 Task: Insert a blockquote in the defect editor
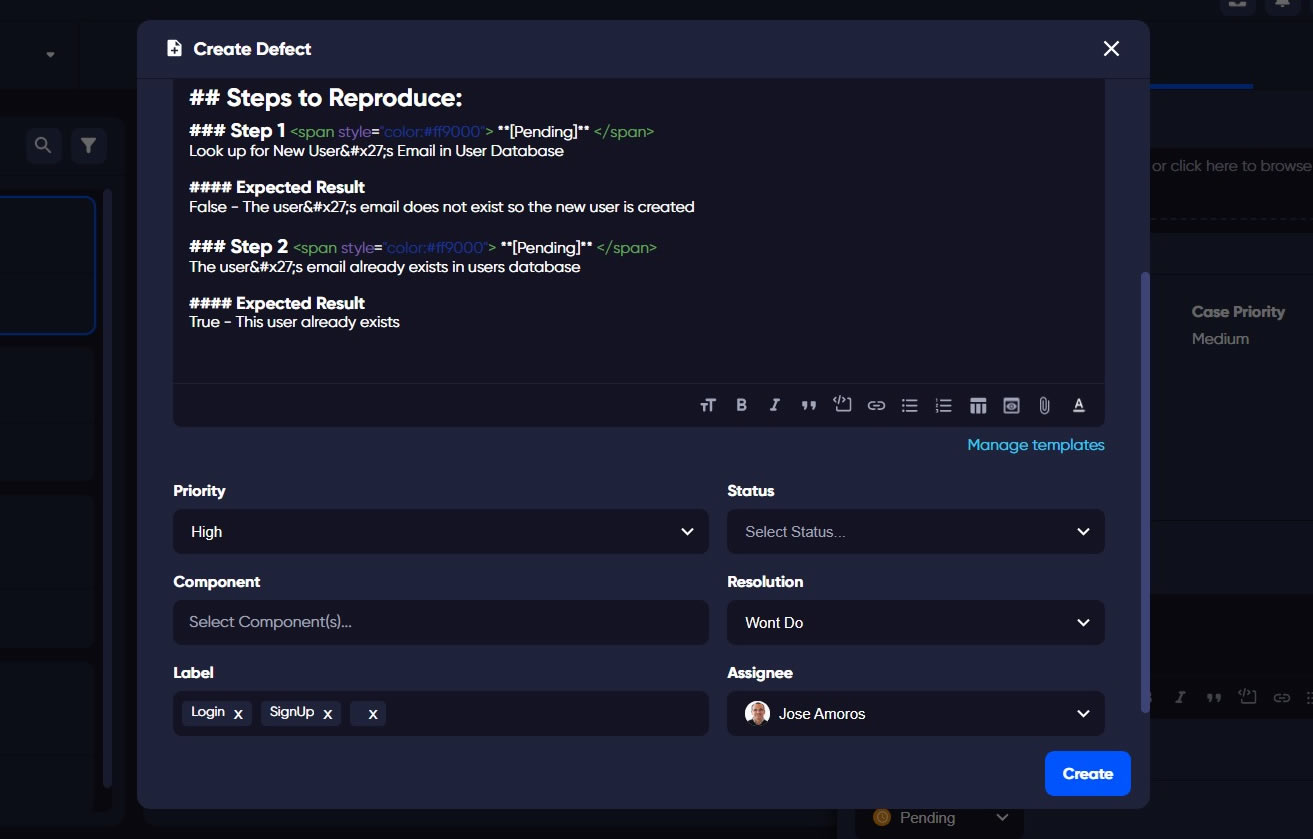[x=808, y=405]
